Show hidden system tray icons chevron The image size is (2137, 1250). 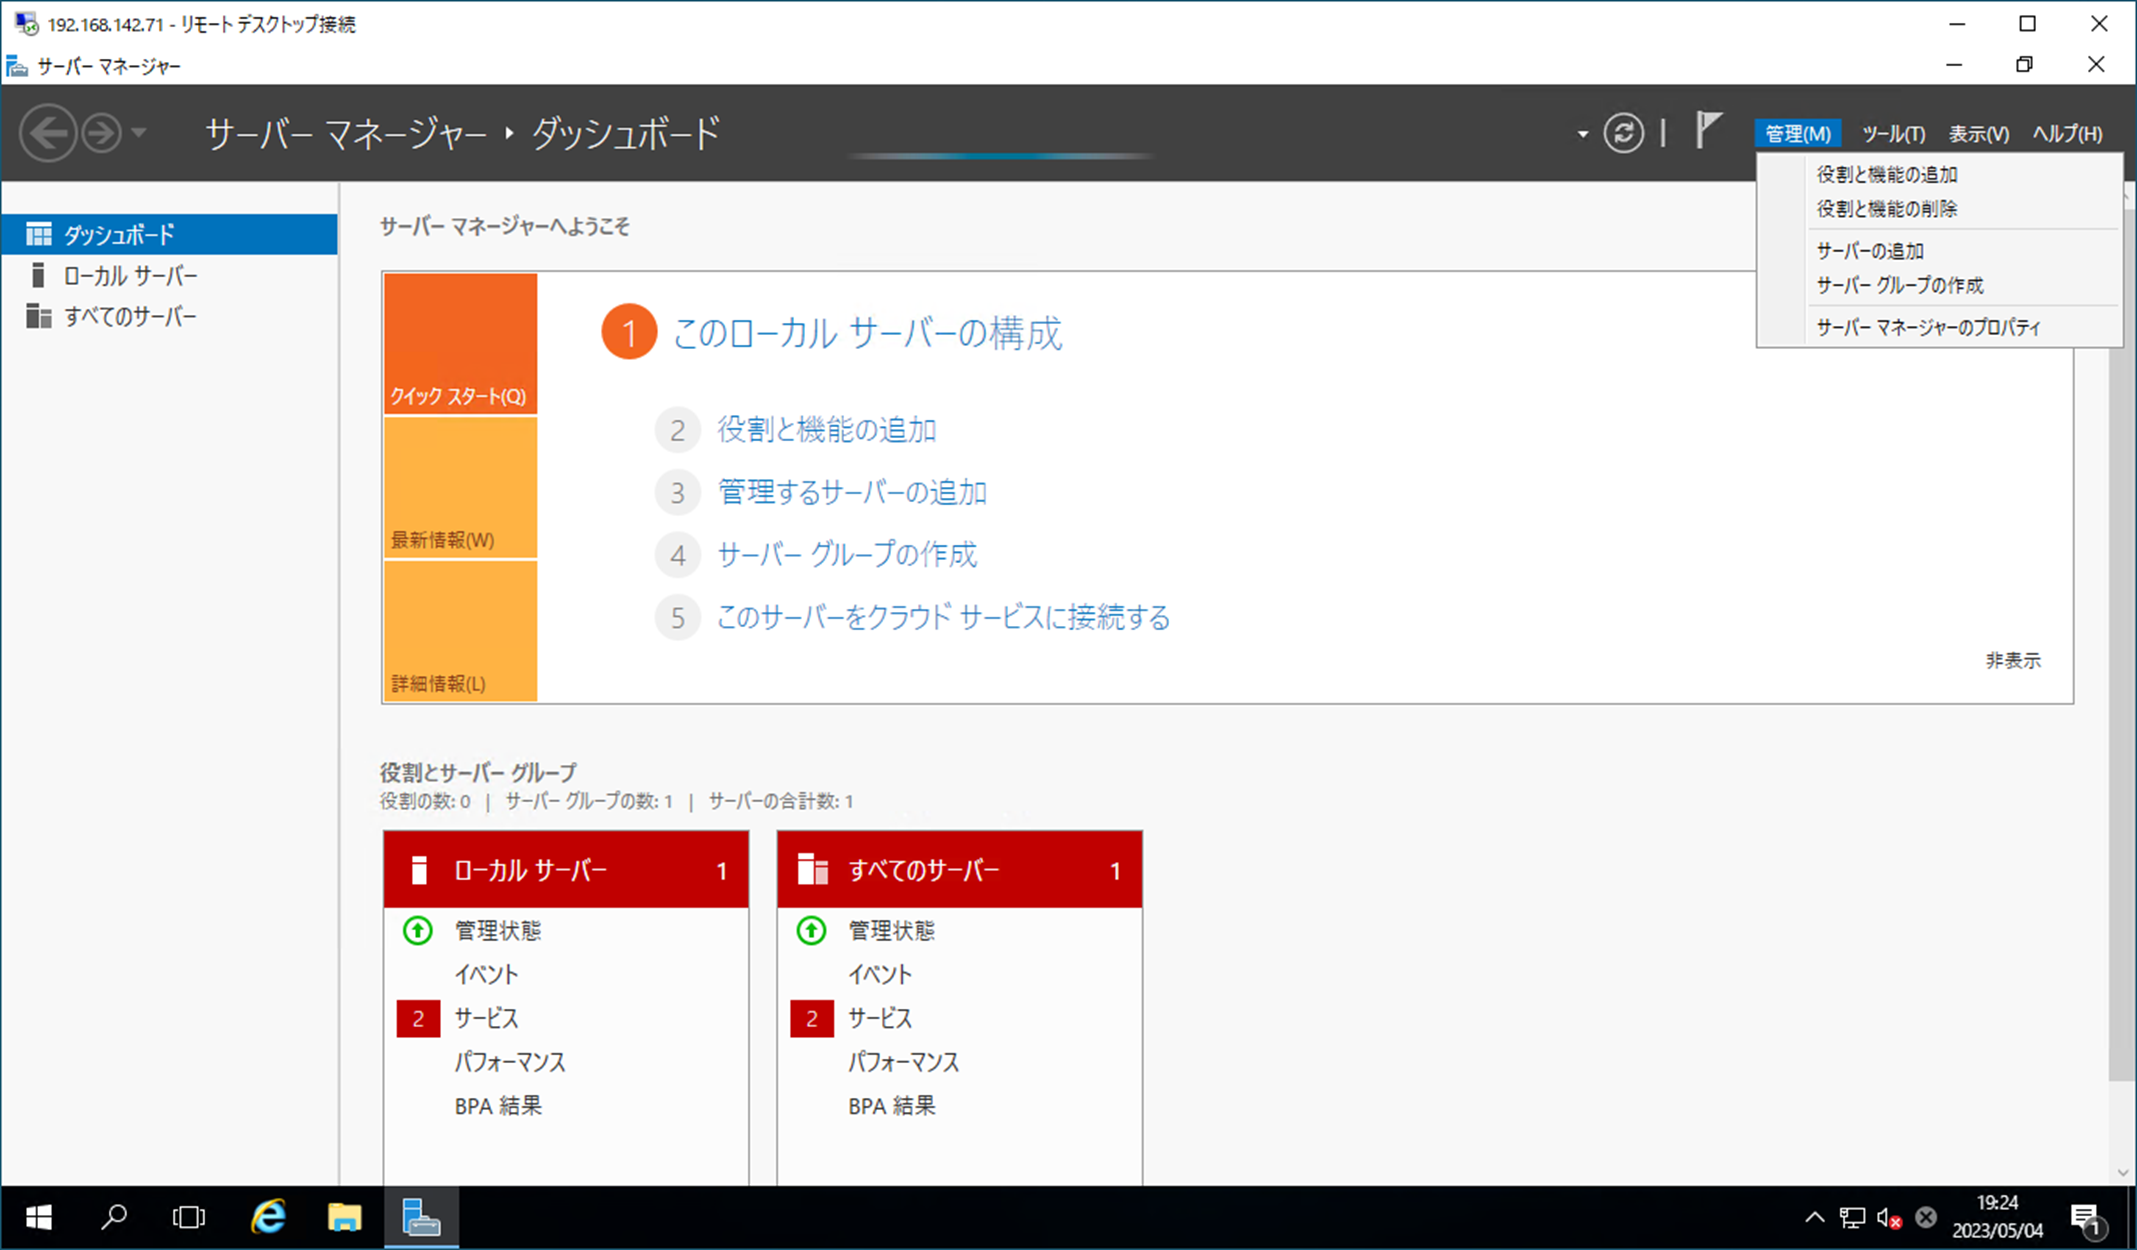point(1814,1217)
